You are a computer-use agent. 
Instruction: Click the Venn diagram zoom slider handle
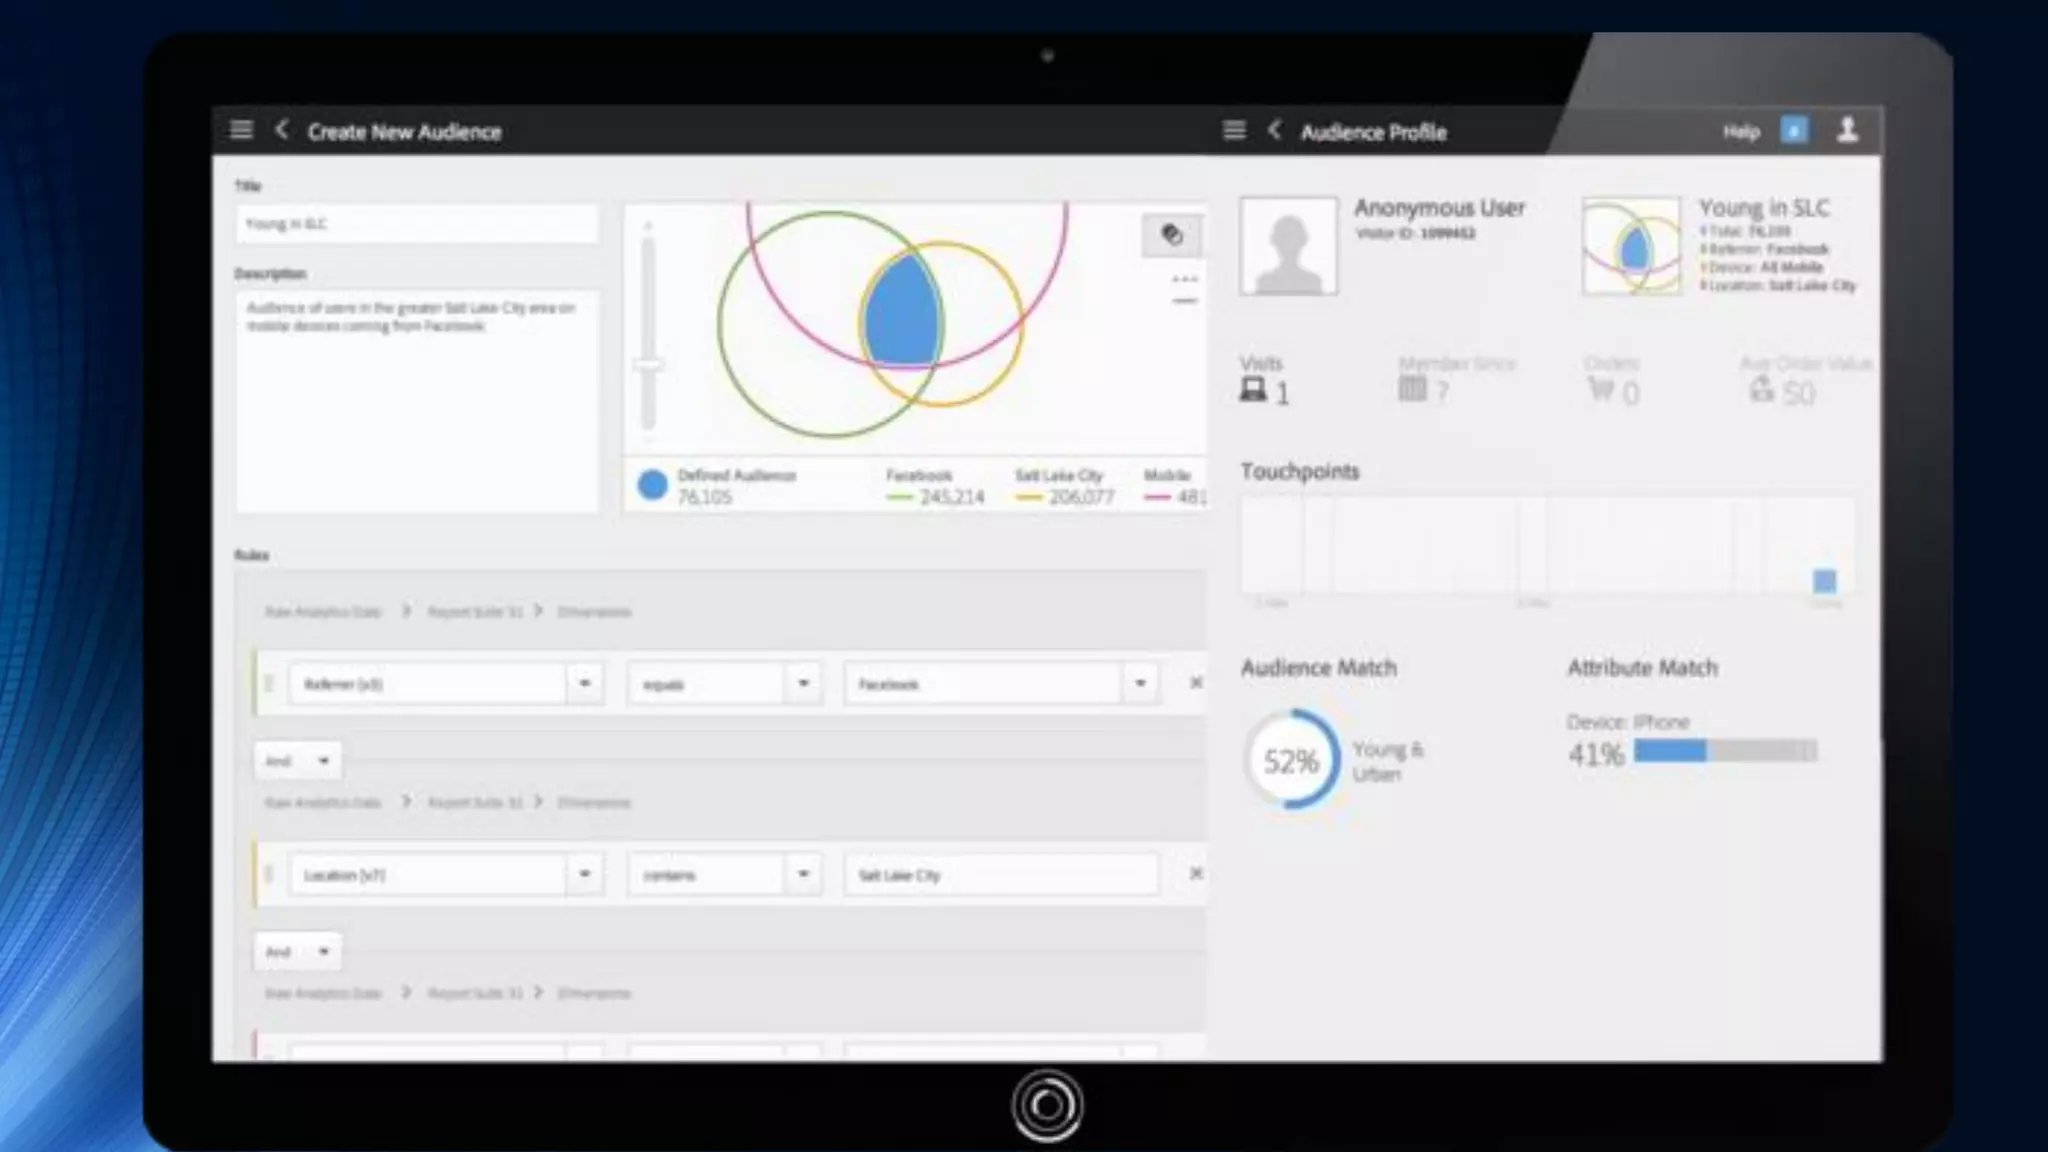[x=648, y=365]
